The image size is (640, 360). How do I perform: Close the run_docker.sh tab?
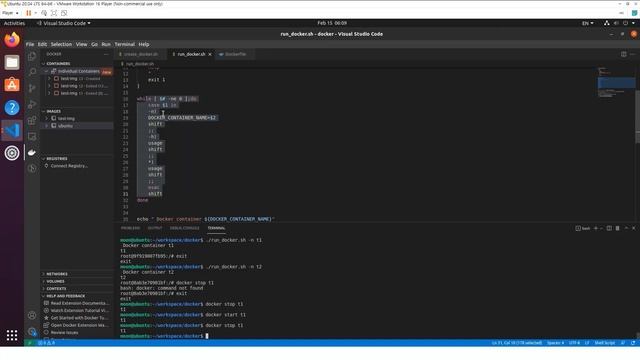coord(210,54)
